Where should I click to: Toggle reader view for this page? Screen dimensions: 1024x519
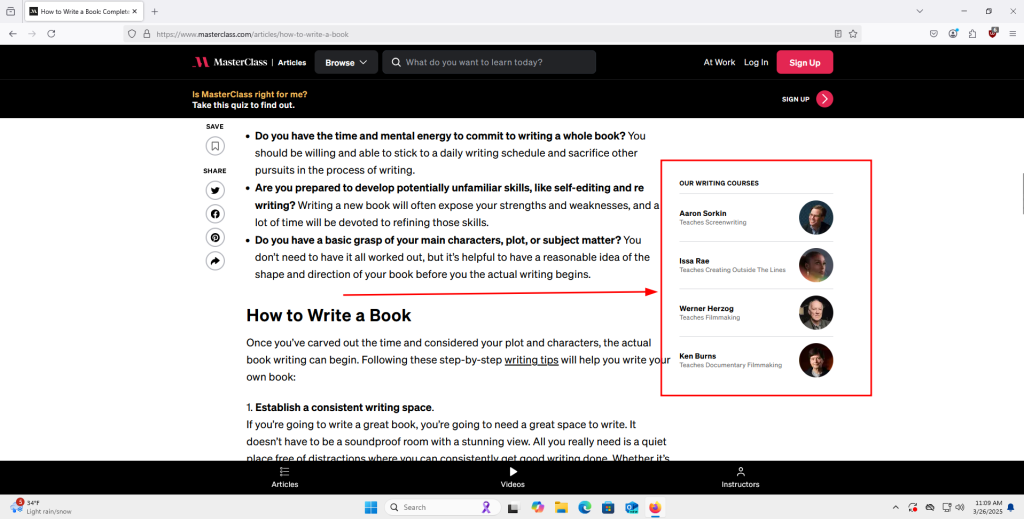[x=838, y=34]
